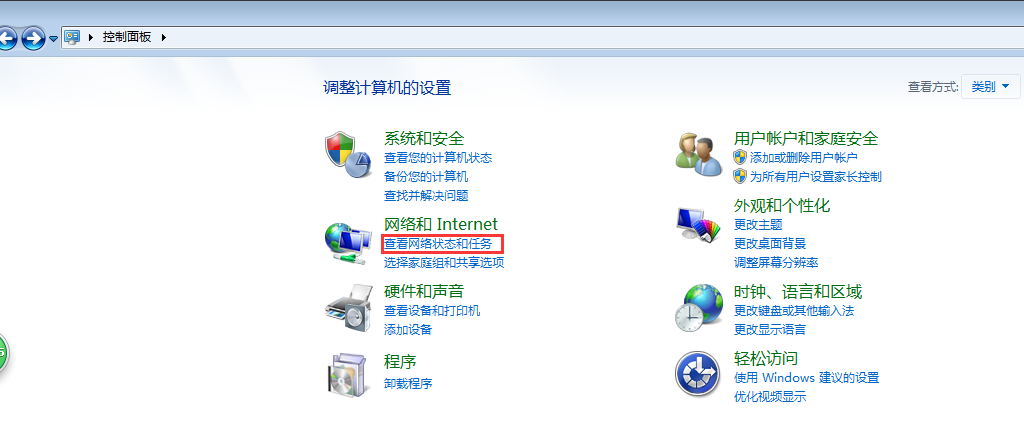Click 添加或删除用户帐户 link

tap(803, 157)
